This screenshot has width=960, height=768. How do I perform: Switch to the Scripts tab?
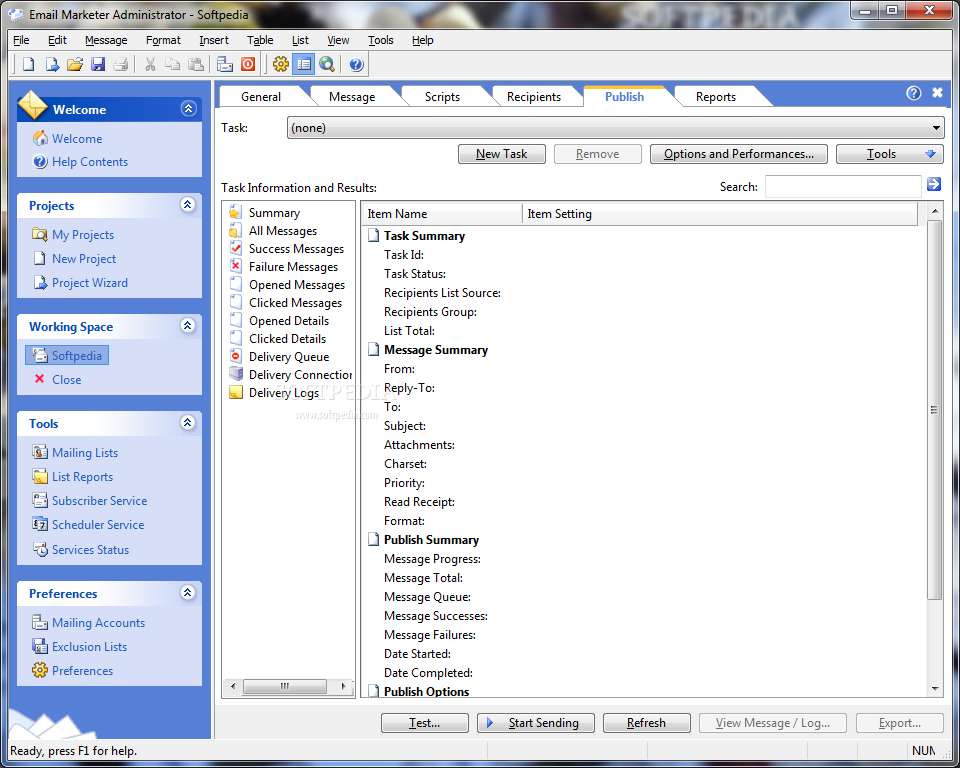[x=442, y=97]
